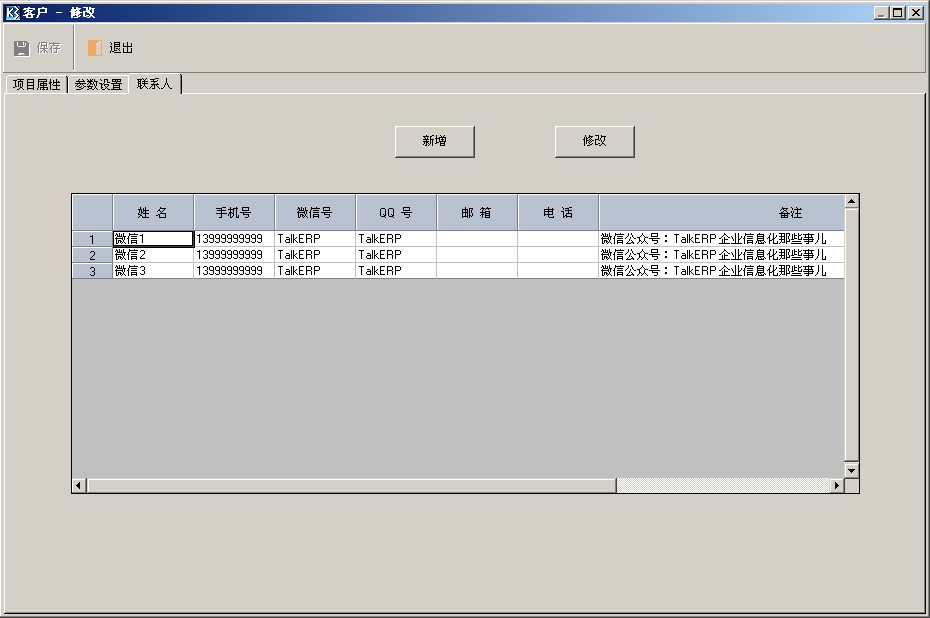Click the 姓名 column header
930x618 pixels.
click(153, 212)
